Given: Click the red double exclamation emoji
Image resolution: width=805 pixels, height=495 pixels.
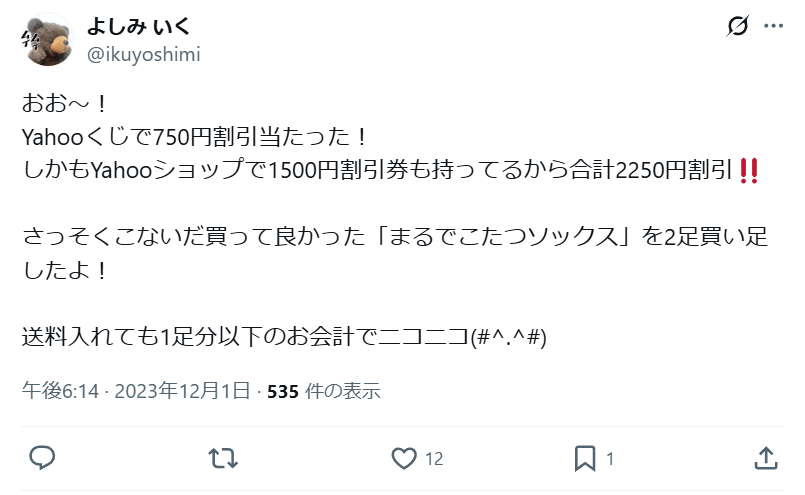Looking at the screenshot, I should click(749, 170).
